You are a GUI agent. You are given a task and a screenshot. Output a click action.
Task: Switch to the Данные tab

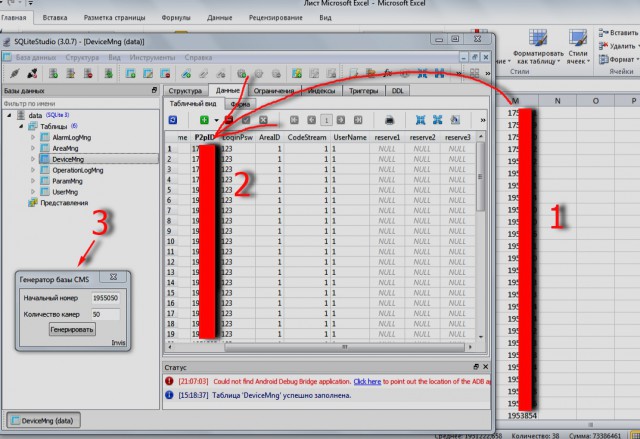tap(228, 90)
